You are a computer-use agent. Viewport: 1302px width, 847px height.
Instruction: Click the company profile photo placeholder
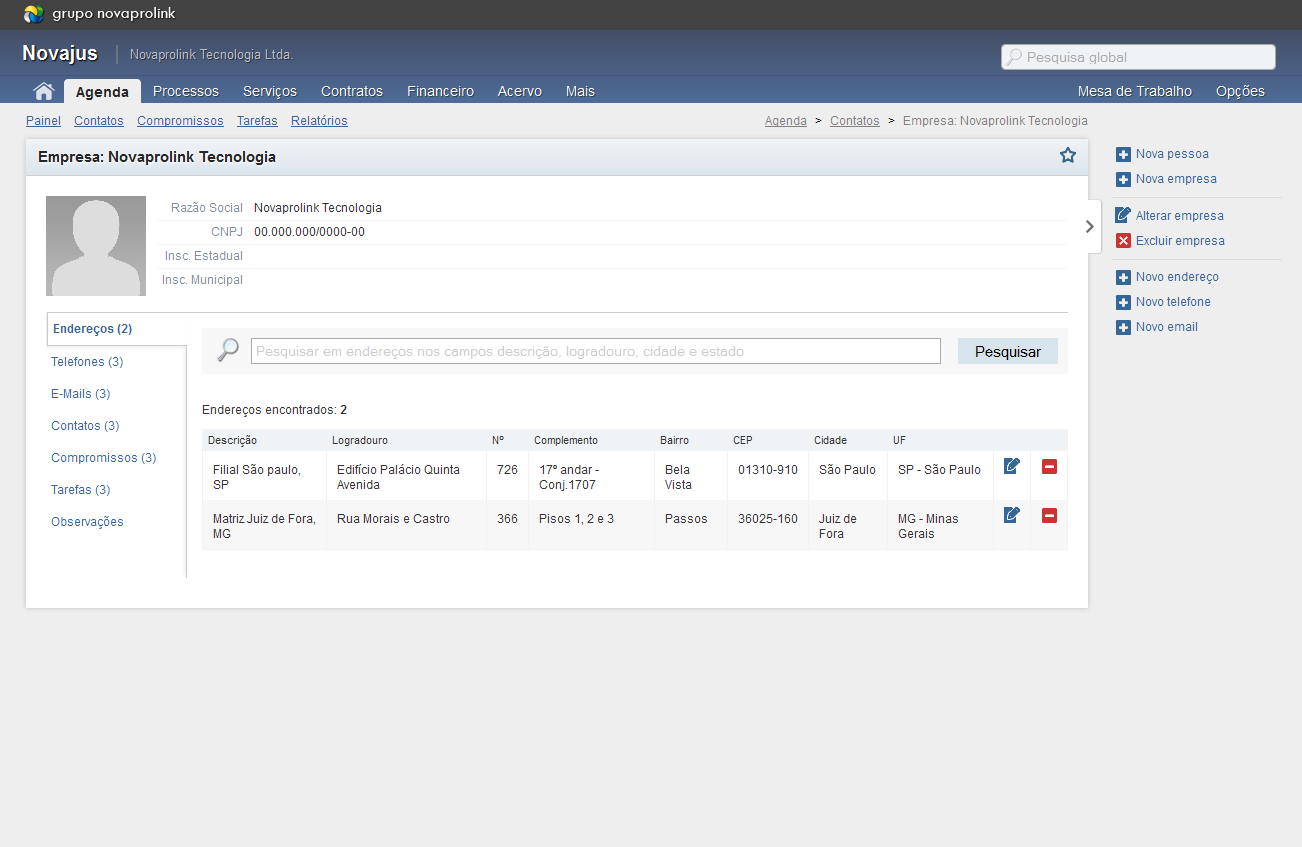(96, 246)
